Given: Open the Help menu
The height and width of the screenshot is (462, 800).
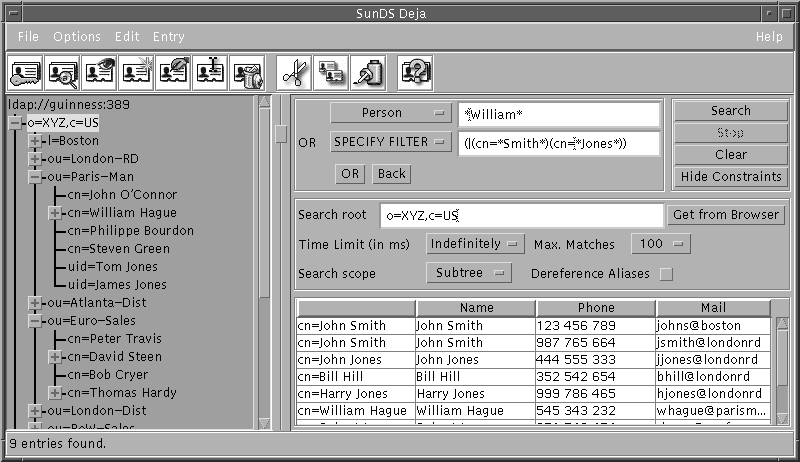Looking at the screenshot, I should click(x=769, y=37).
